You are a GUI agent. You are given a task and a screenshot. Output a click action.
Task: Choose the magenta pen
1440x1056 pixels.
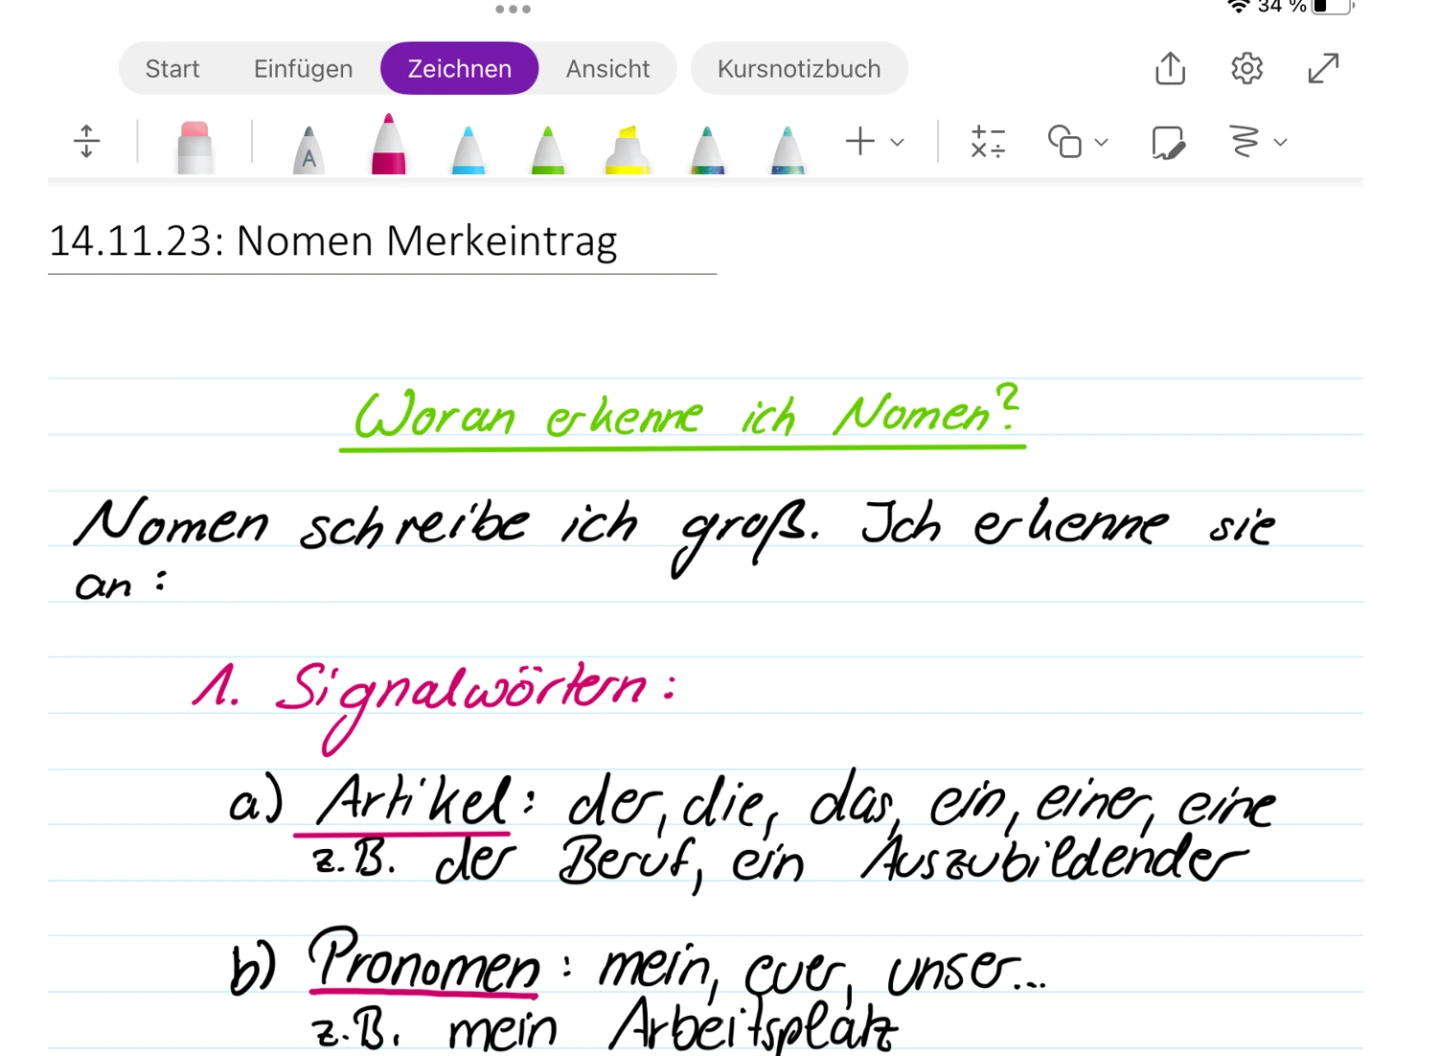tap(388, 146)
